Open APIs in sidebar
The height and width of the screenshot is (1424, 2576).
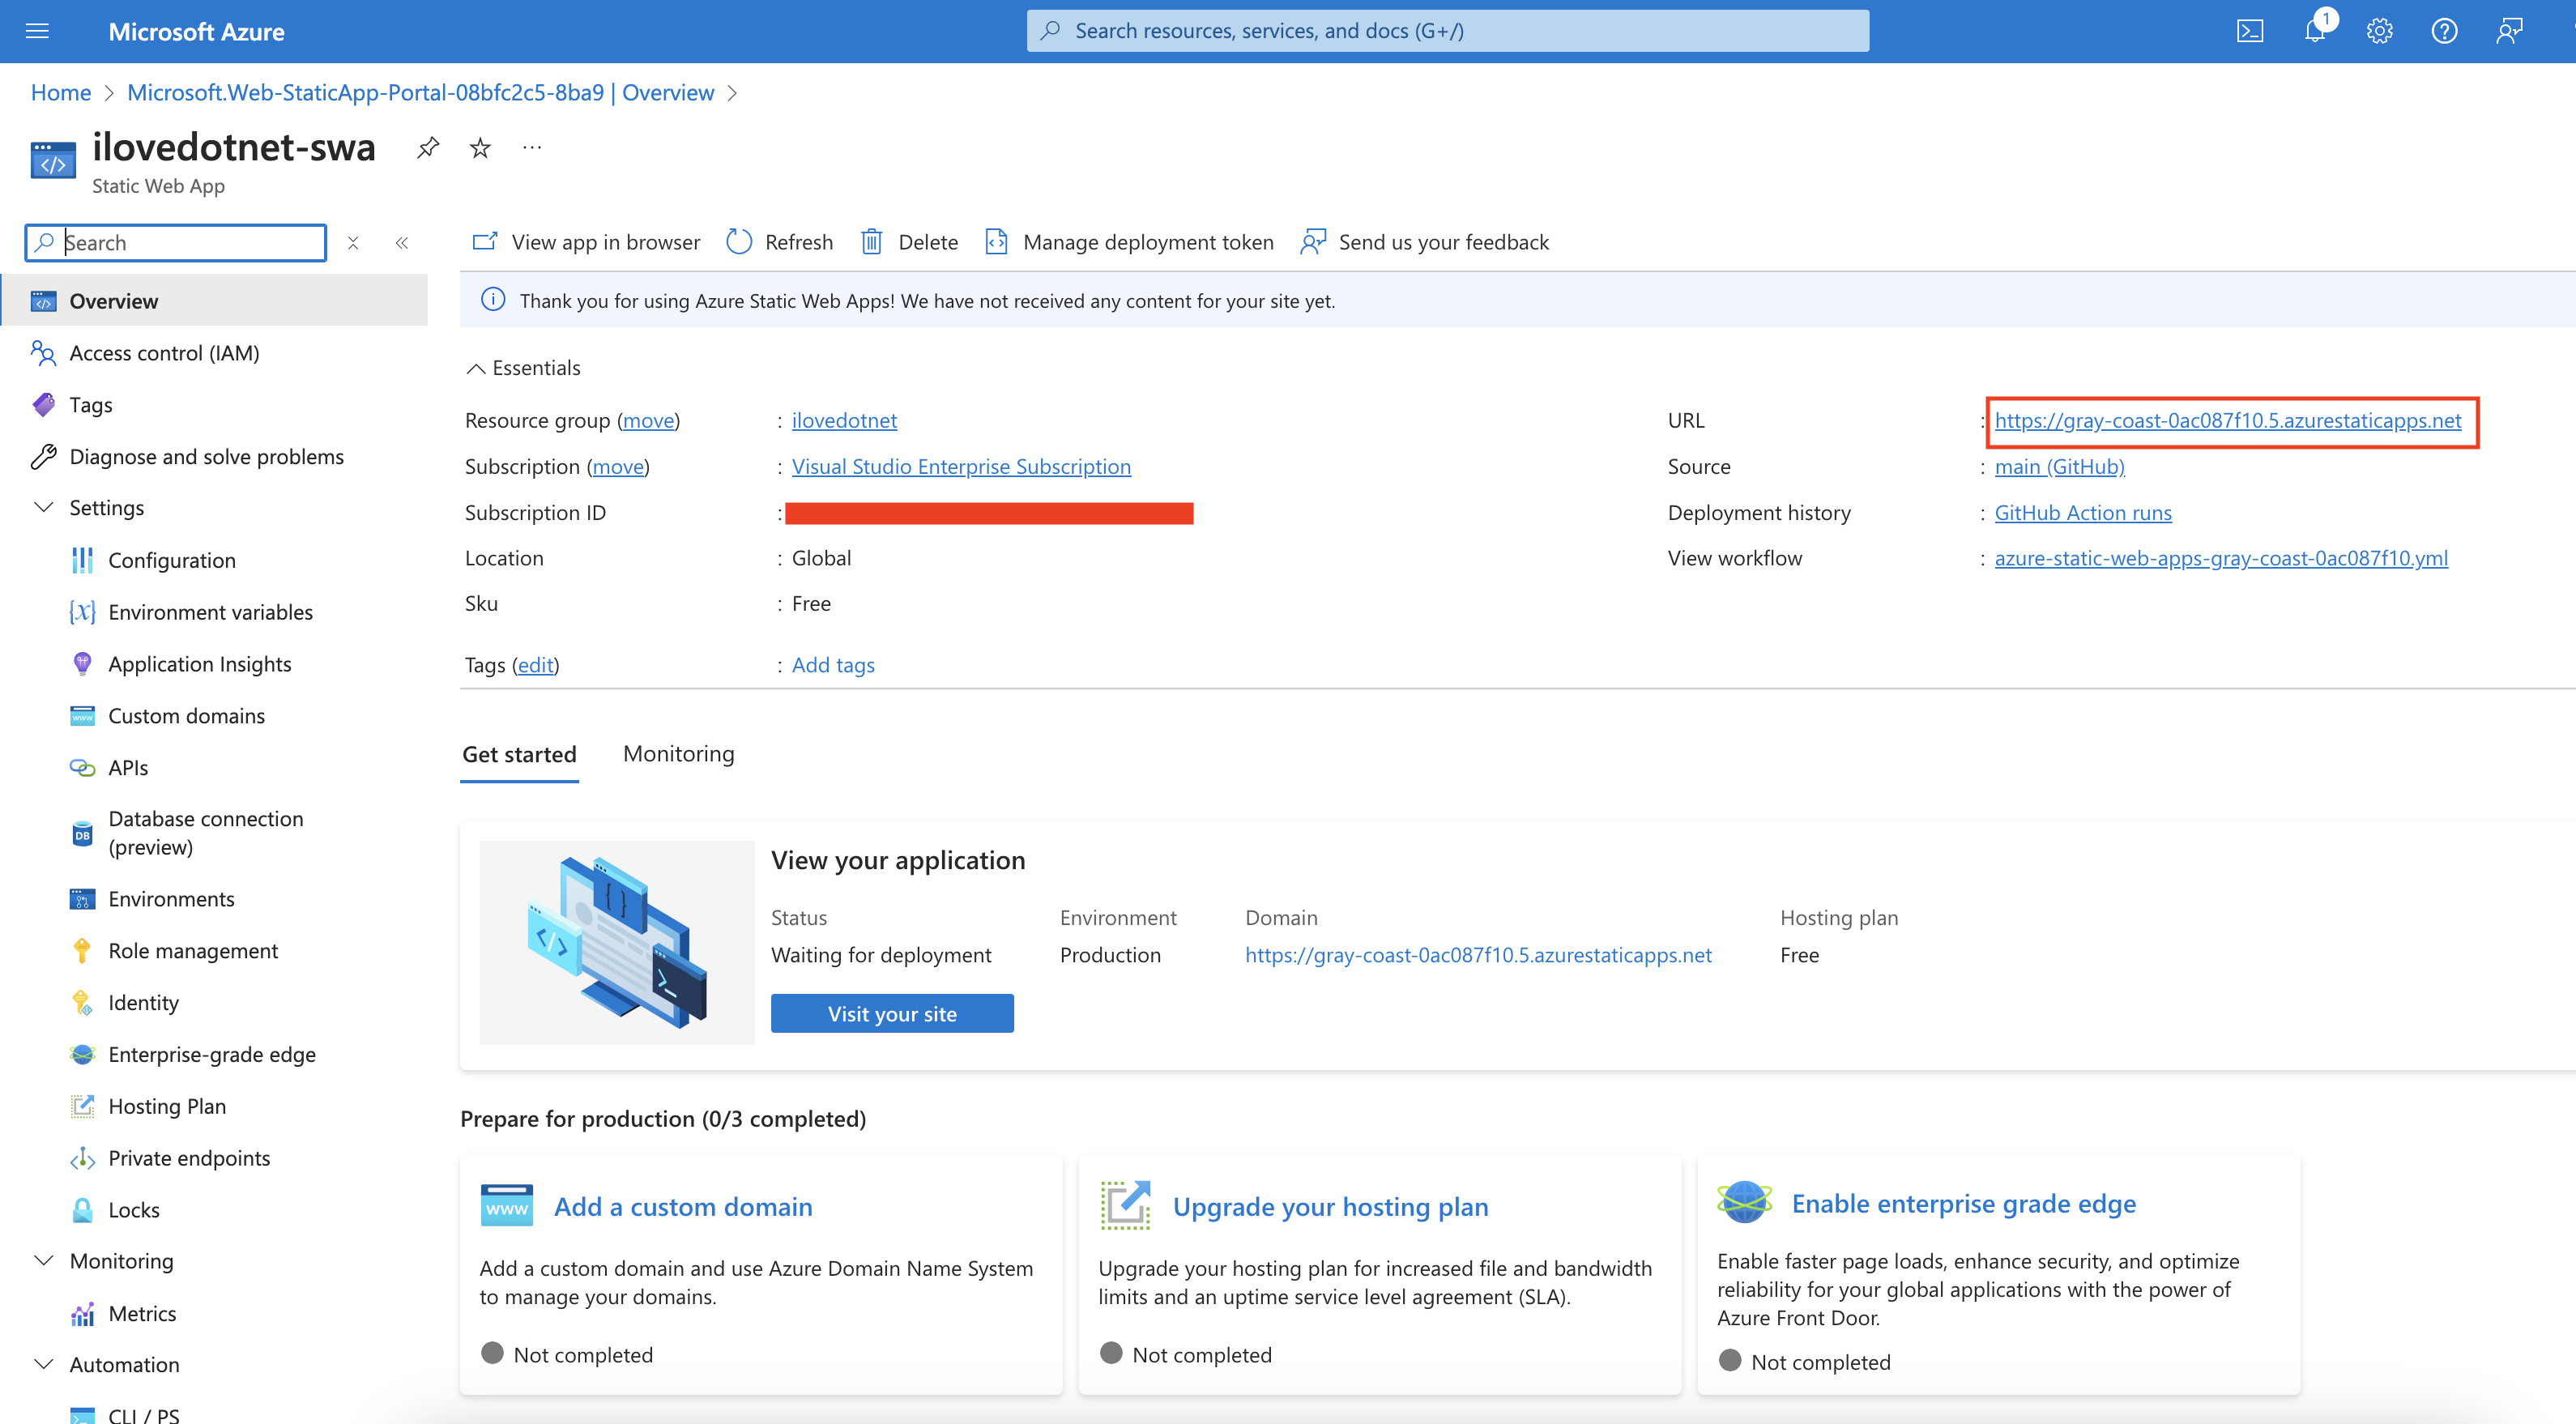[128, 768]
